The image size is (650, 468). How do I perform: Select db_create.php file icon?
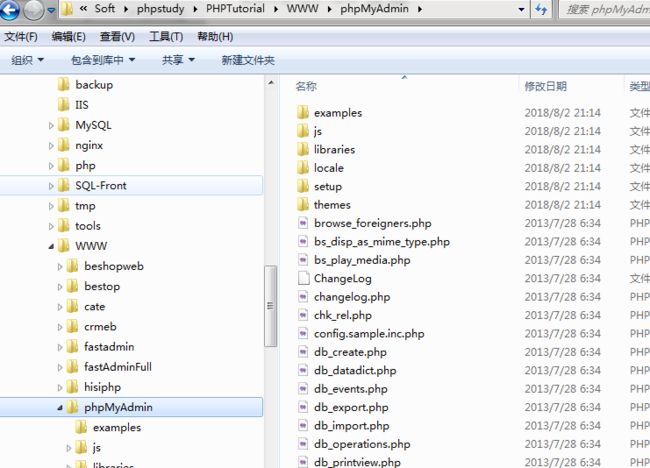tap(303, 352)
